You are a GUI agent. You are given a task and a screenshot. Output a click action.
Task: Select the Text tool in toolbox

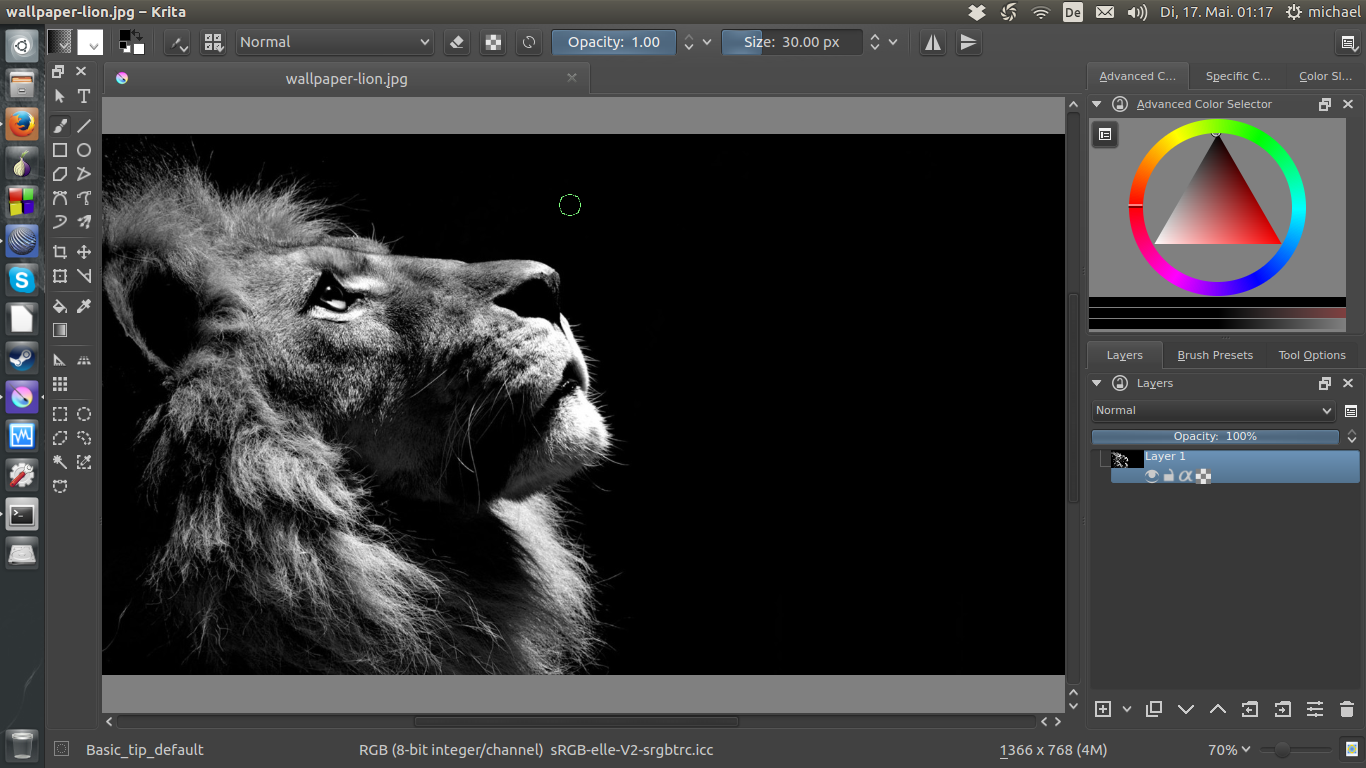pyautogui.click(x=84, y=96)
